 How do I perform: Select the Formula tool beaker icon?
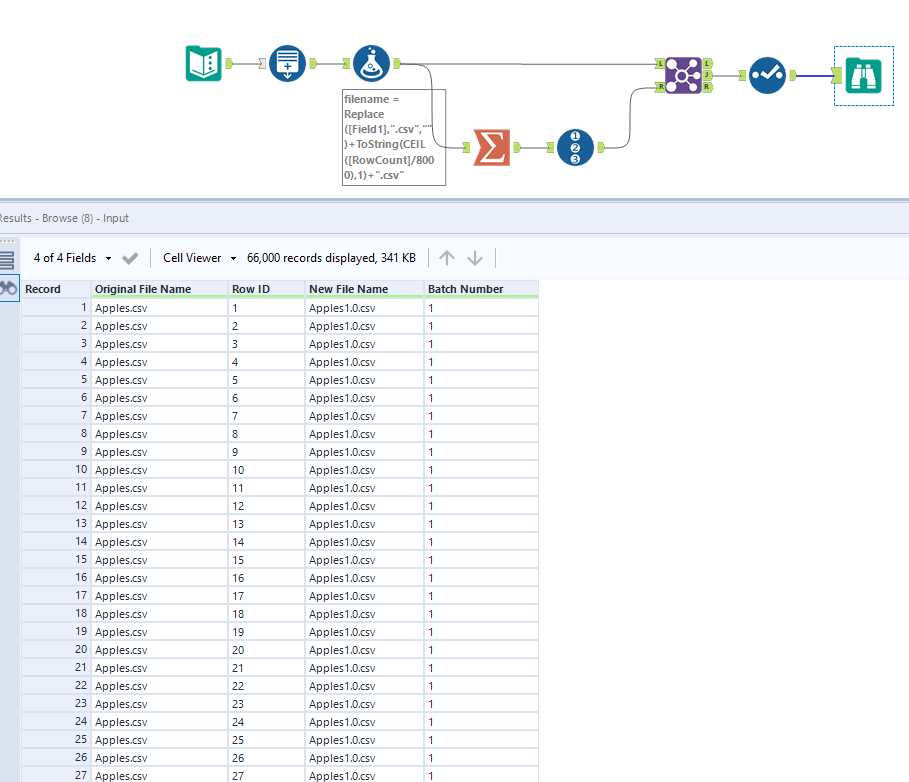(x=369, y=62)
